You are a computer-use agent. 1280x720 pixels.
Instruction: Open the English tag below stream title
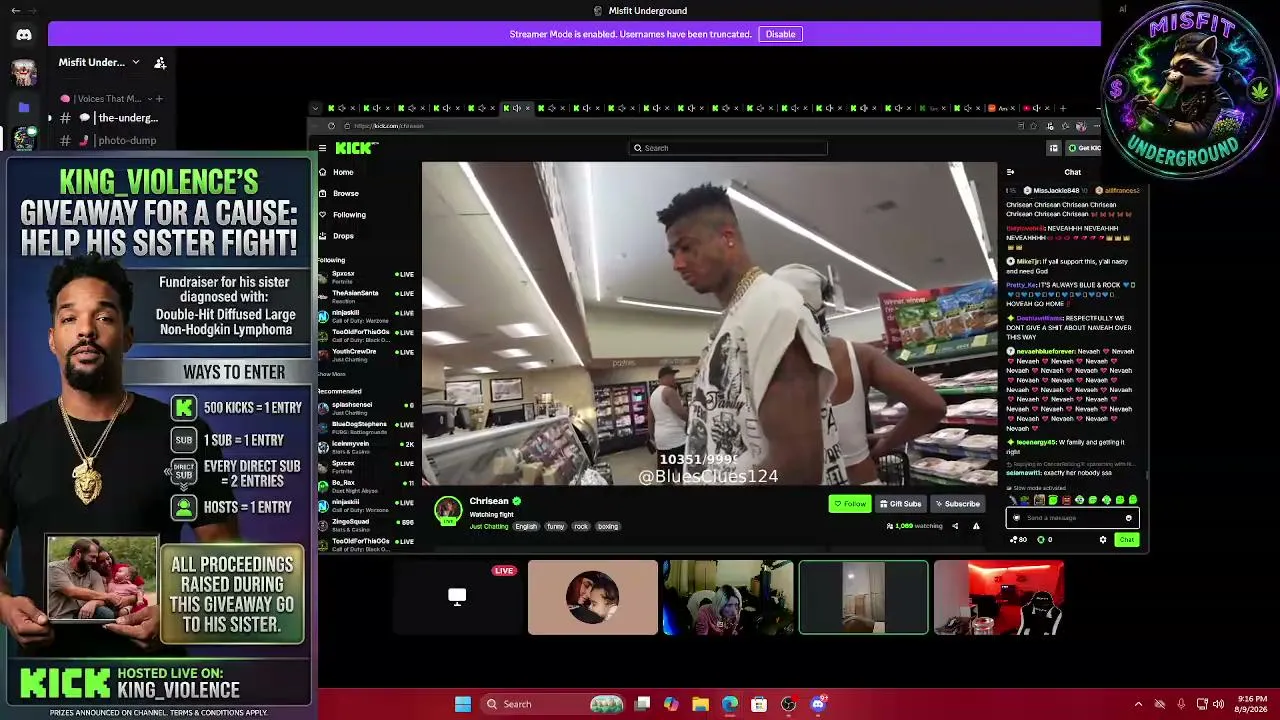526,527
